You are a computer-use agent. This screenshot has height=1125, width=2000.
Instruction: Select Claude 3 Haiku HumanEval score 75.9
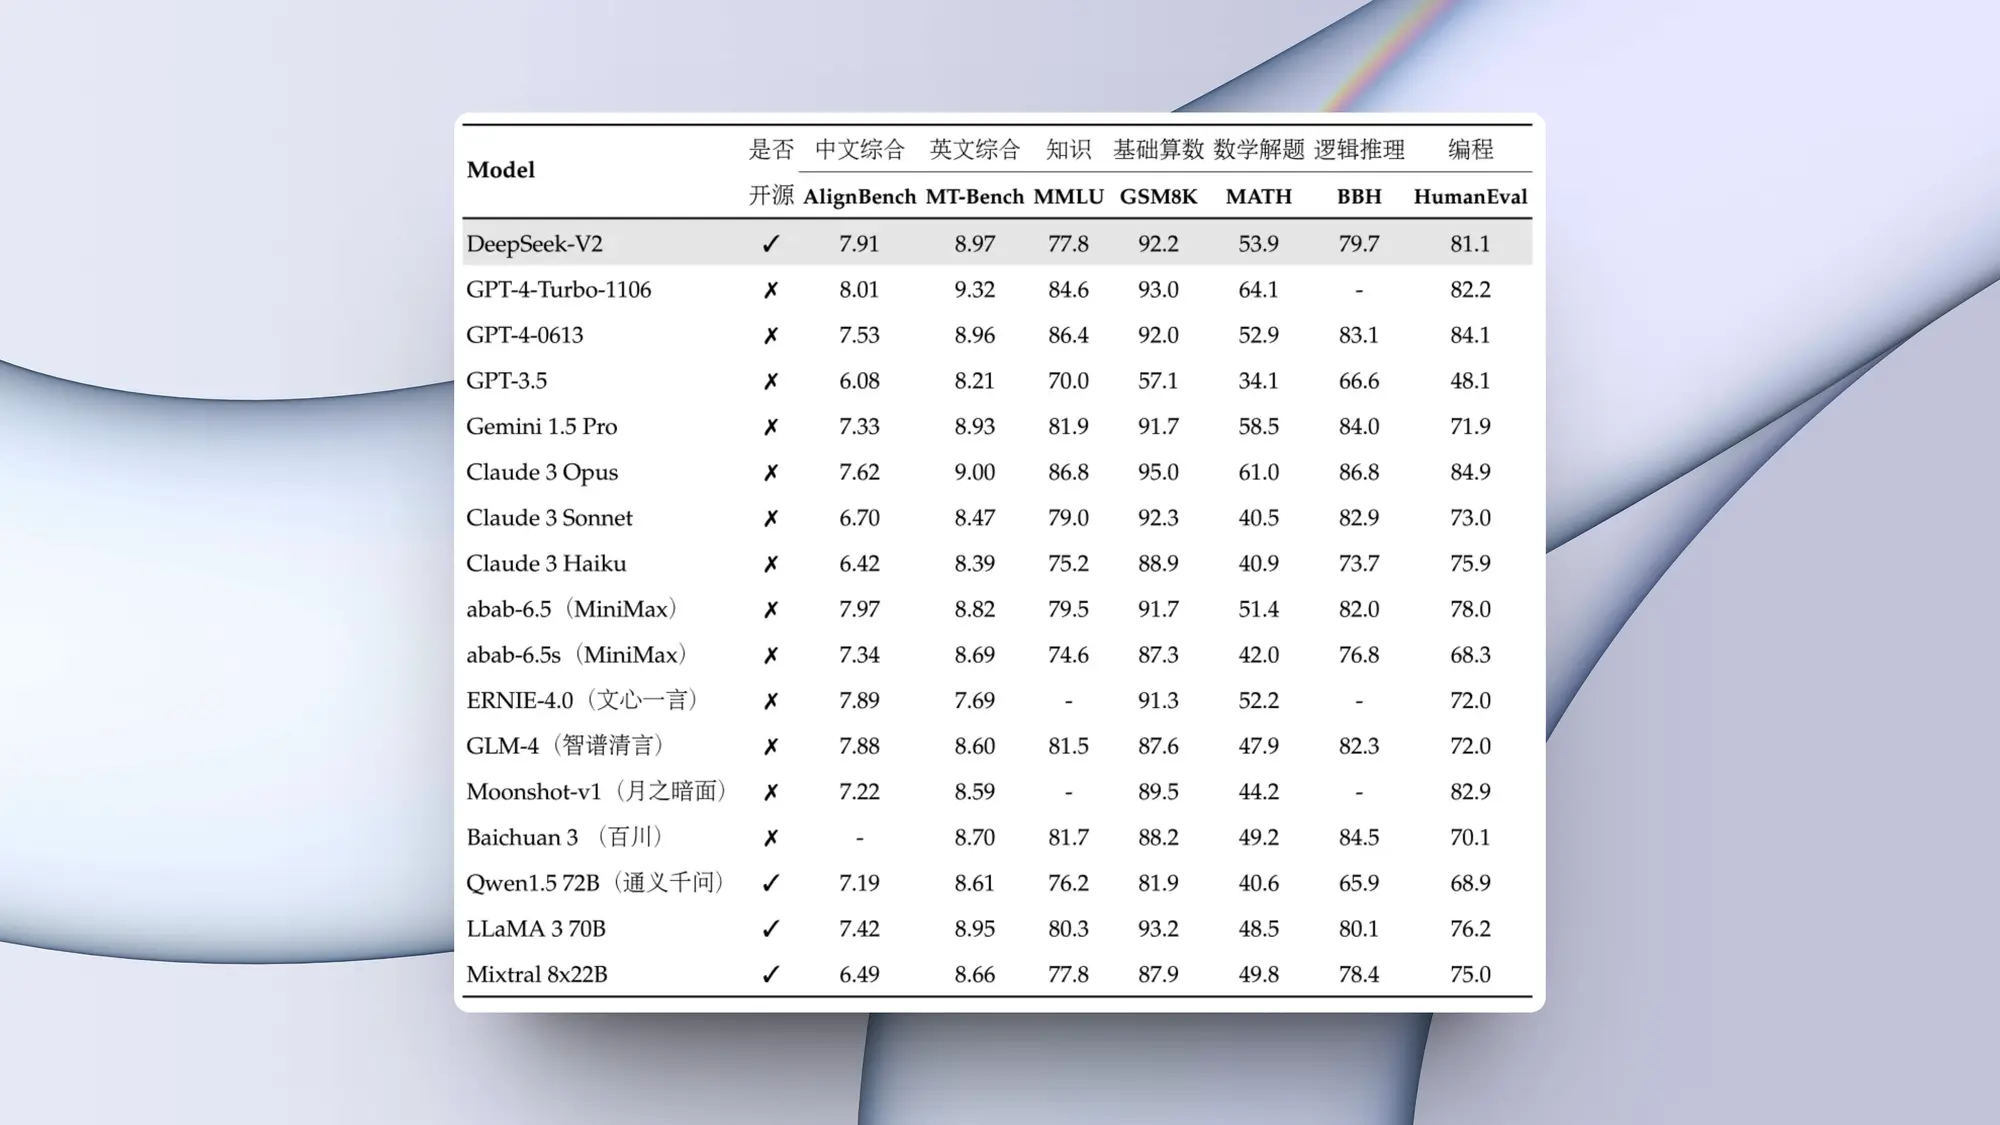tap(1470, 564)
